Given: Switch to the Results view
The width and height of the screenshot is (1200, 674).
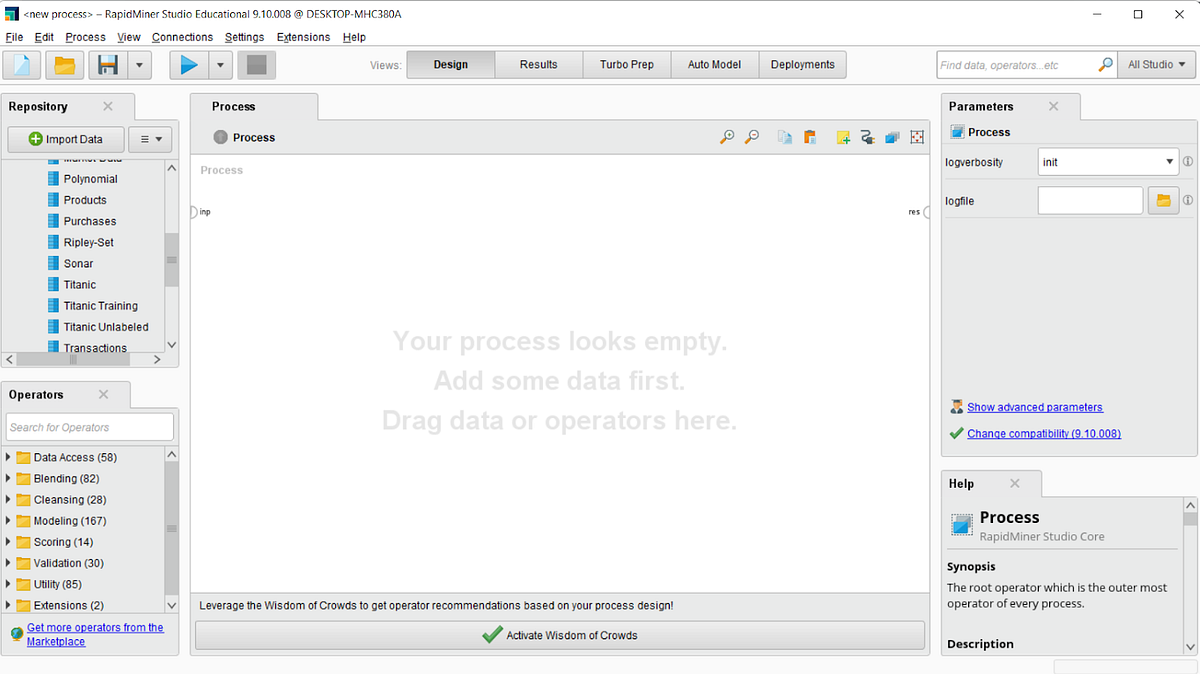Looking at the screenshot, I should [538, 64].
